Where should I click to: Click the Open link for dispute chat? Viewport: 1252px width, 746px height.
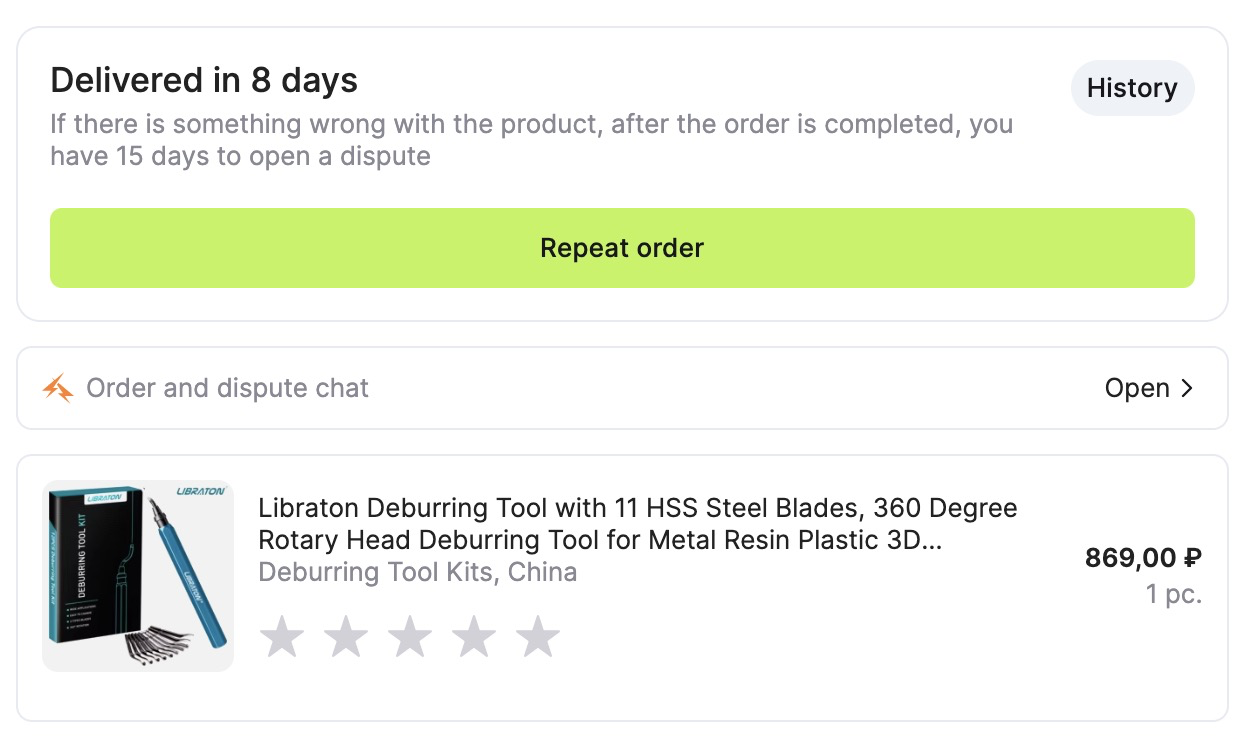(x=1137, y=388)
